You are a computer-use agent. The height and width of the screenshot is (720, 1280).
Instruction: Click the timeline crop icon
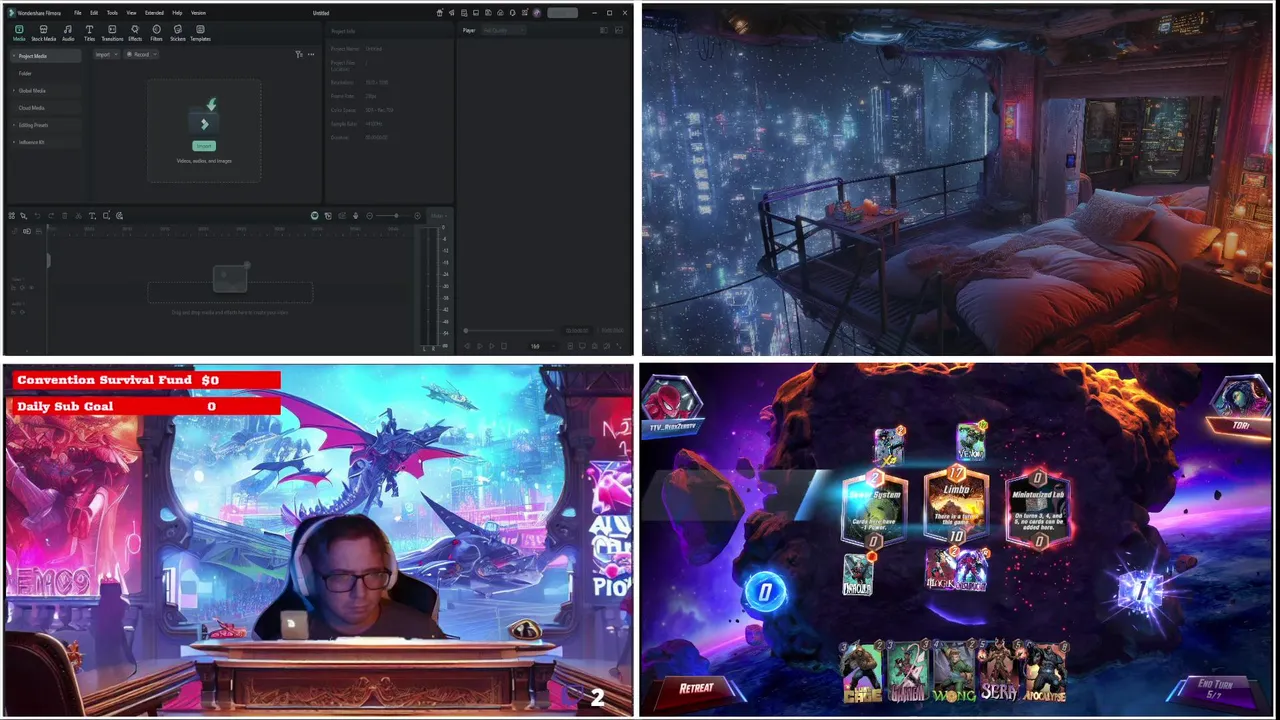click(x=106, y=215)
